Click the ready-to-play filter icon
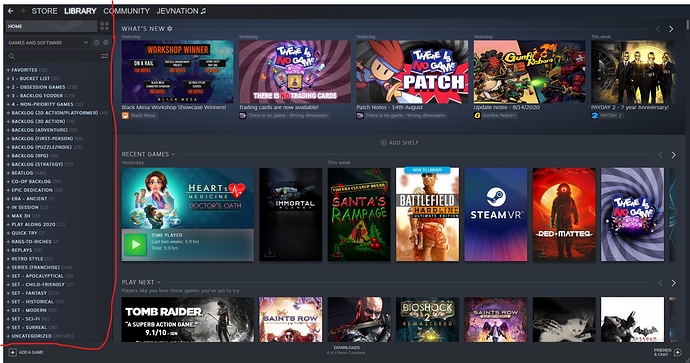This screenshot has height=363, width=690. (106, 43)
